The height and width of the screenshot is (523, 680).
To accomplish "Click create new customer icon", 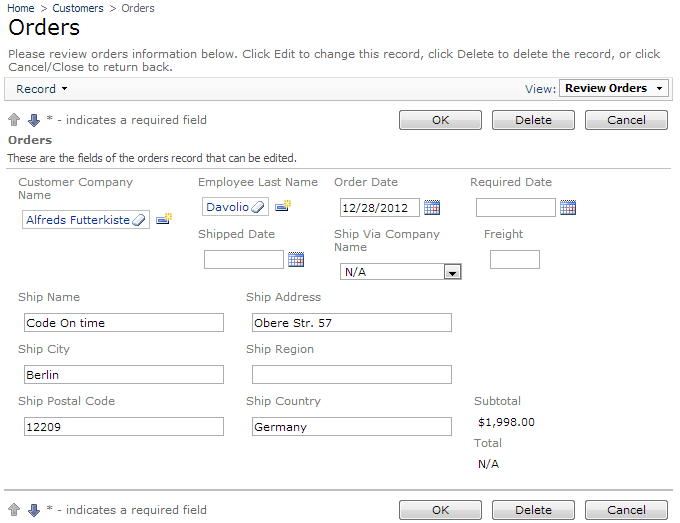I will pos(164,219).
